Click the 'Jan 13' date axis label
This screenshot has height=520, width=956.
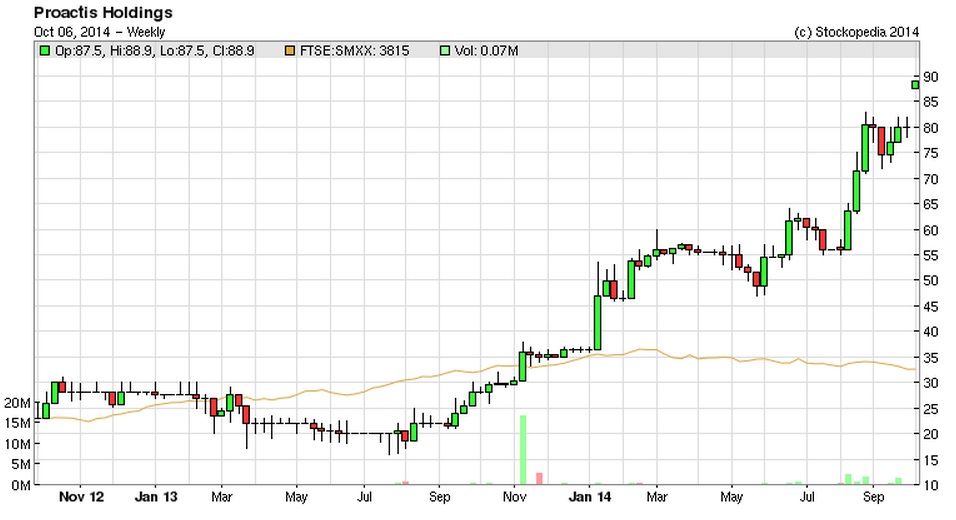tap(155, 497)
